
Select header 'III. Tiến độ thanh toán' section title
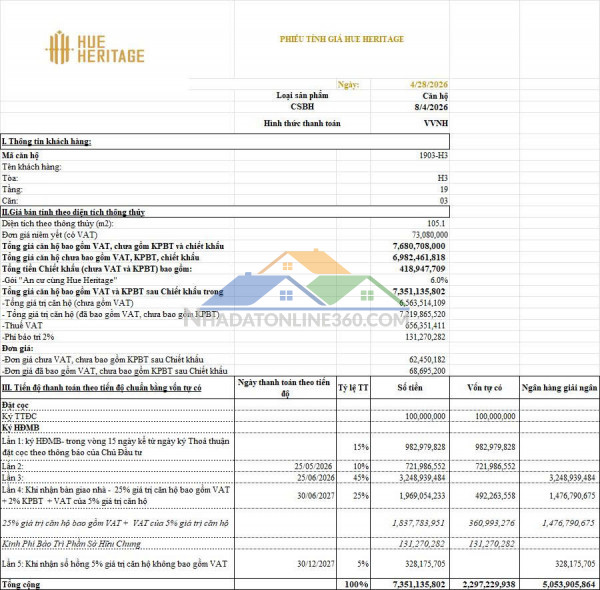pos(102,388)
